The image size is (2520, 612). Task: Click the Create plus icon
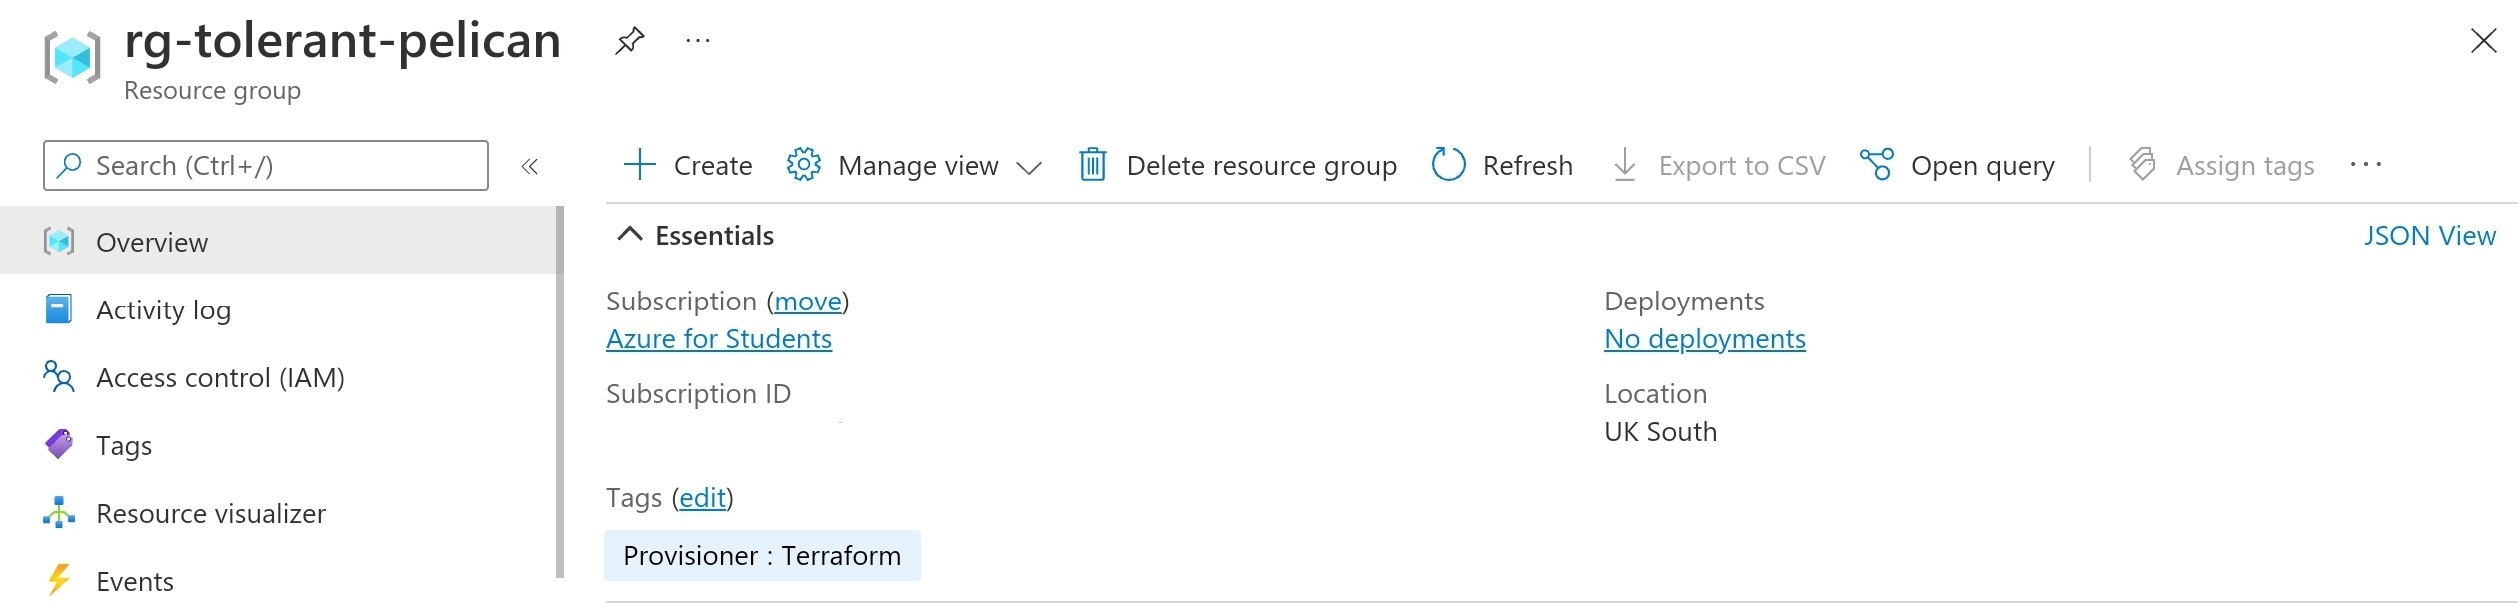639,165
